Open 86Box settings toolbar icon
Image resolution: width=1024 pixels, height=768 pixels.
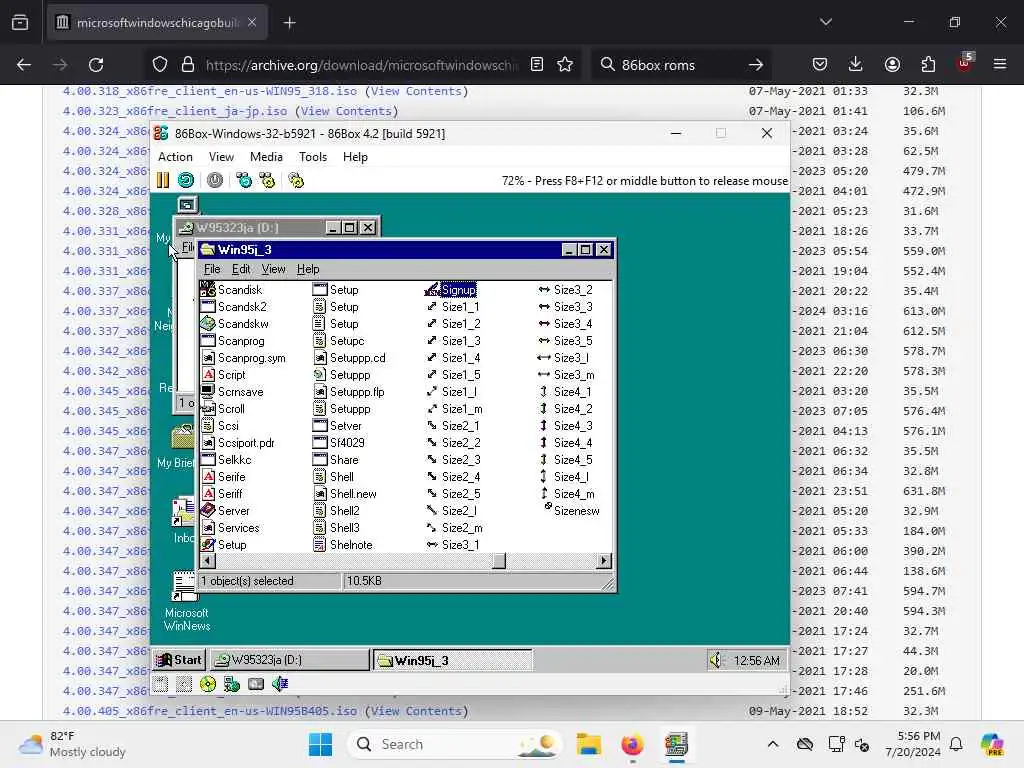[x=296, y=180]
